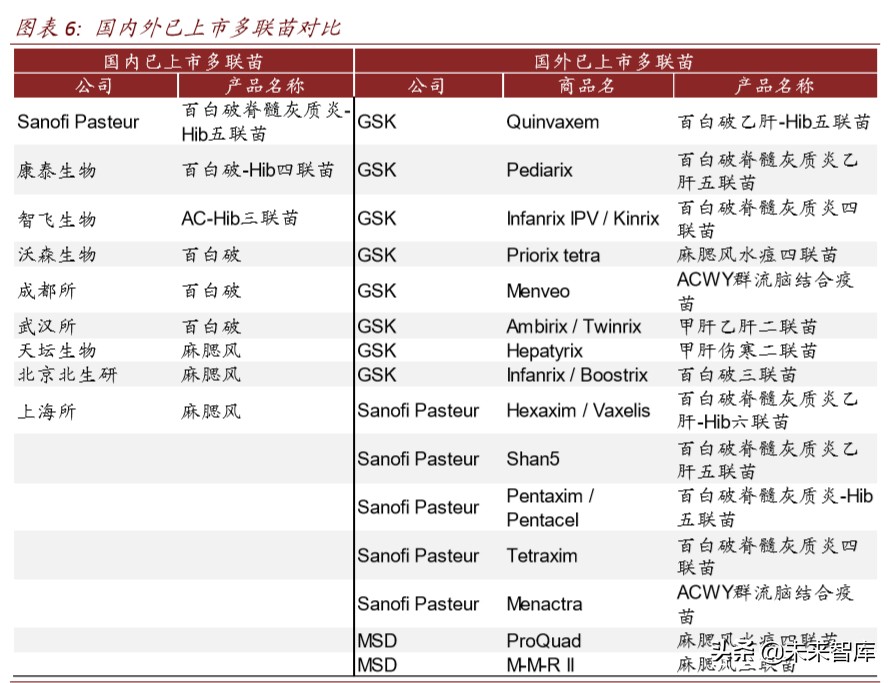Click the Infanrix IPV / Kinrix cell
The image size is (895, 683).
pyautogui.click(x=582, y=218)
